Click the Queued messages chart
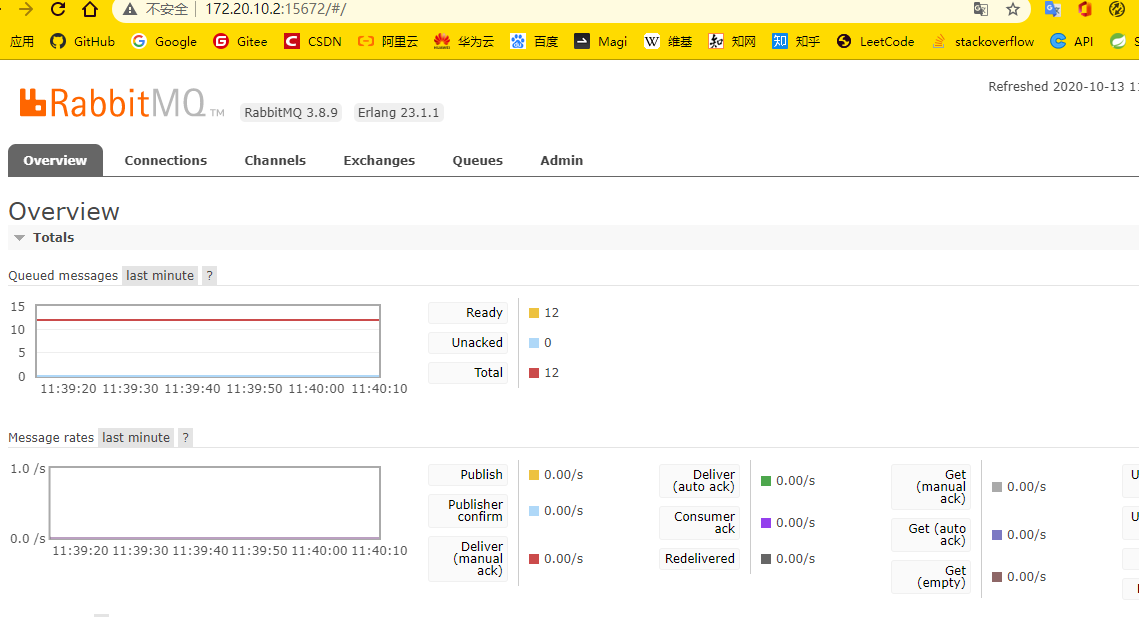The width and height of the screenshot is (1139, 617). [208, 341]
